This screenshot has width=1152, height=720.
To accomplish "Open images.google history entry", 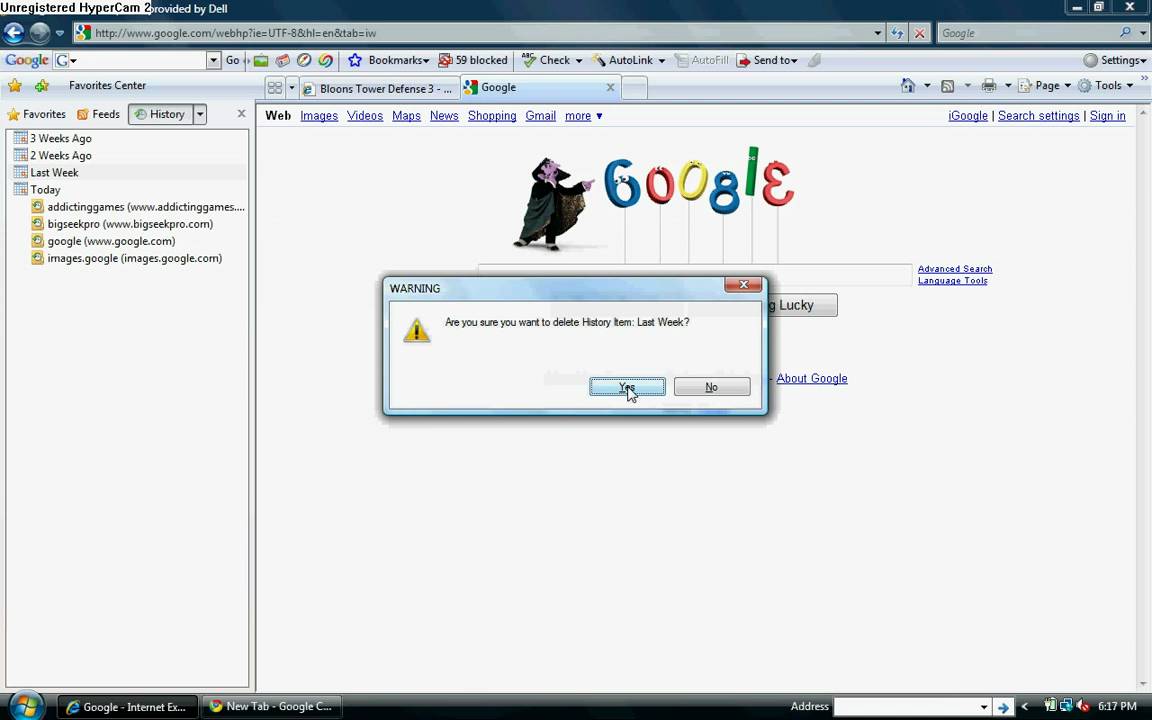I will (x=126, y=258).
